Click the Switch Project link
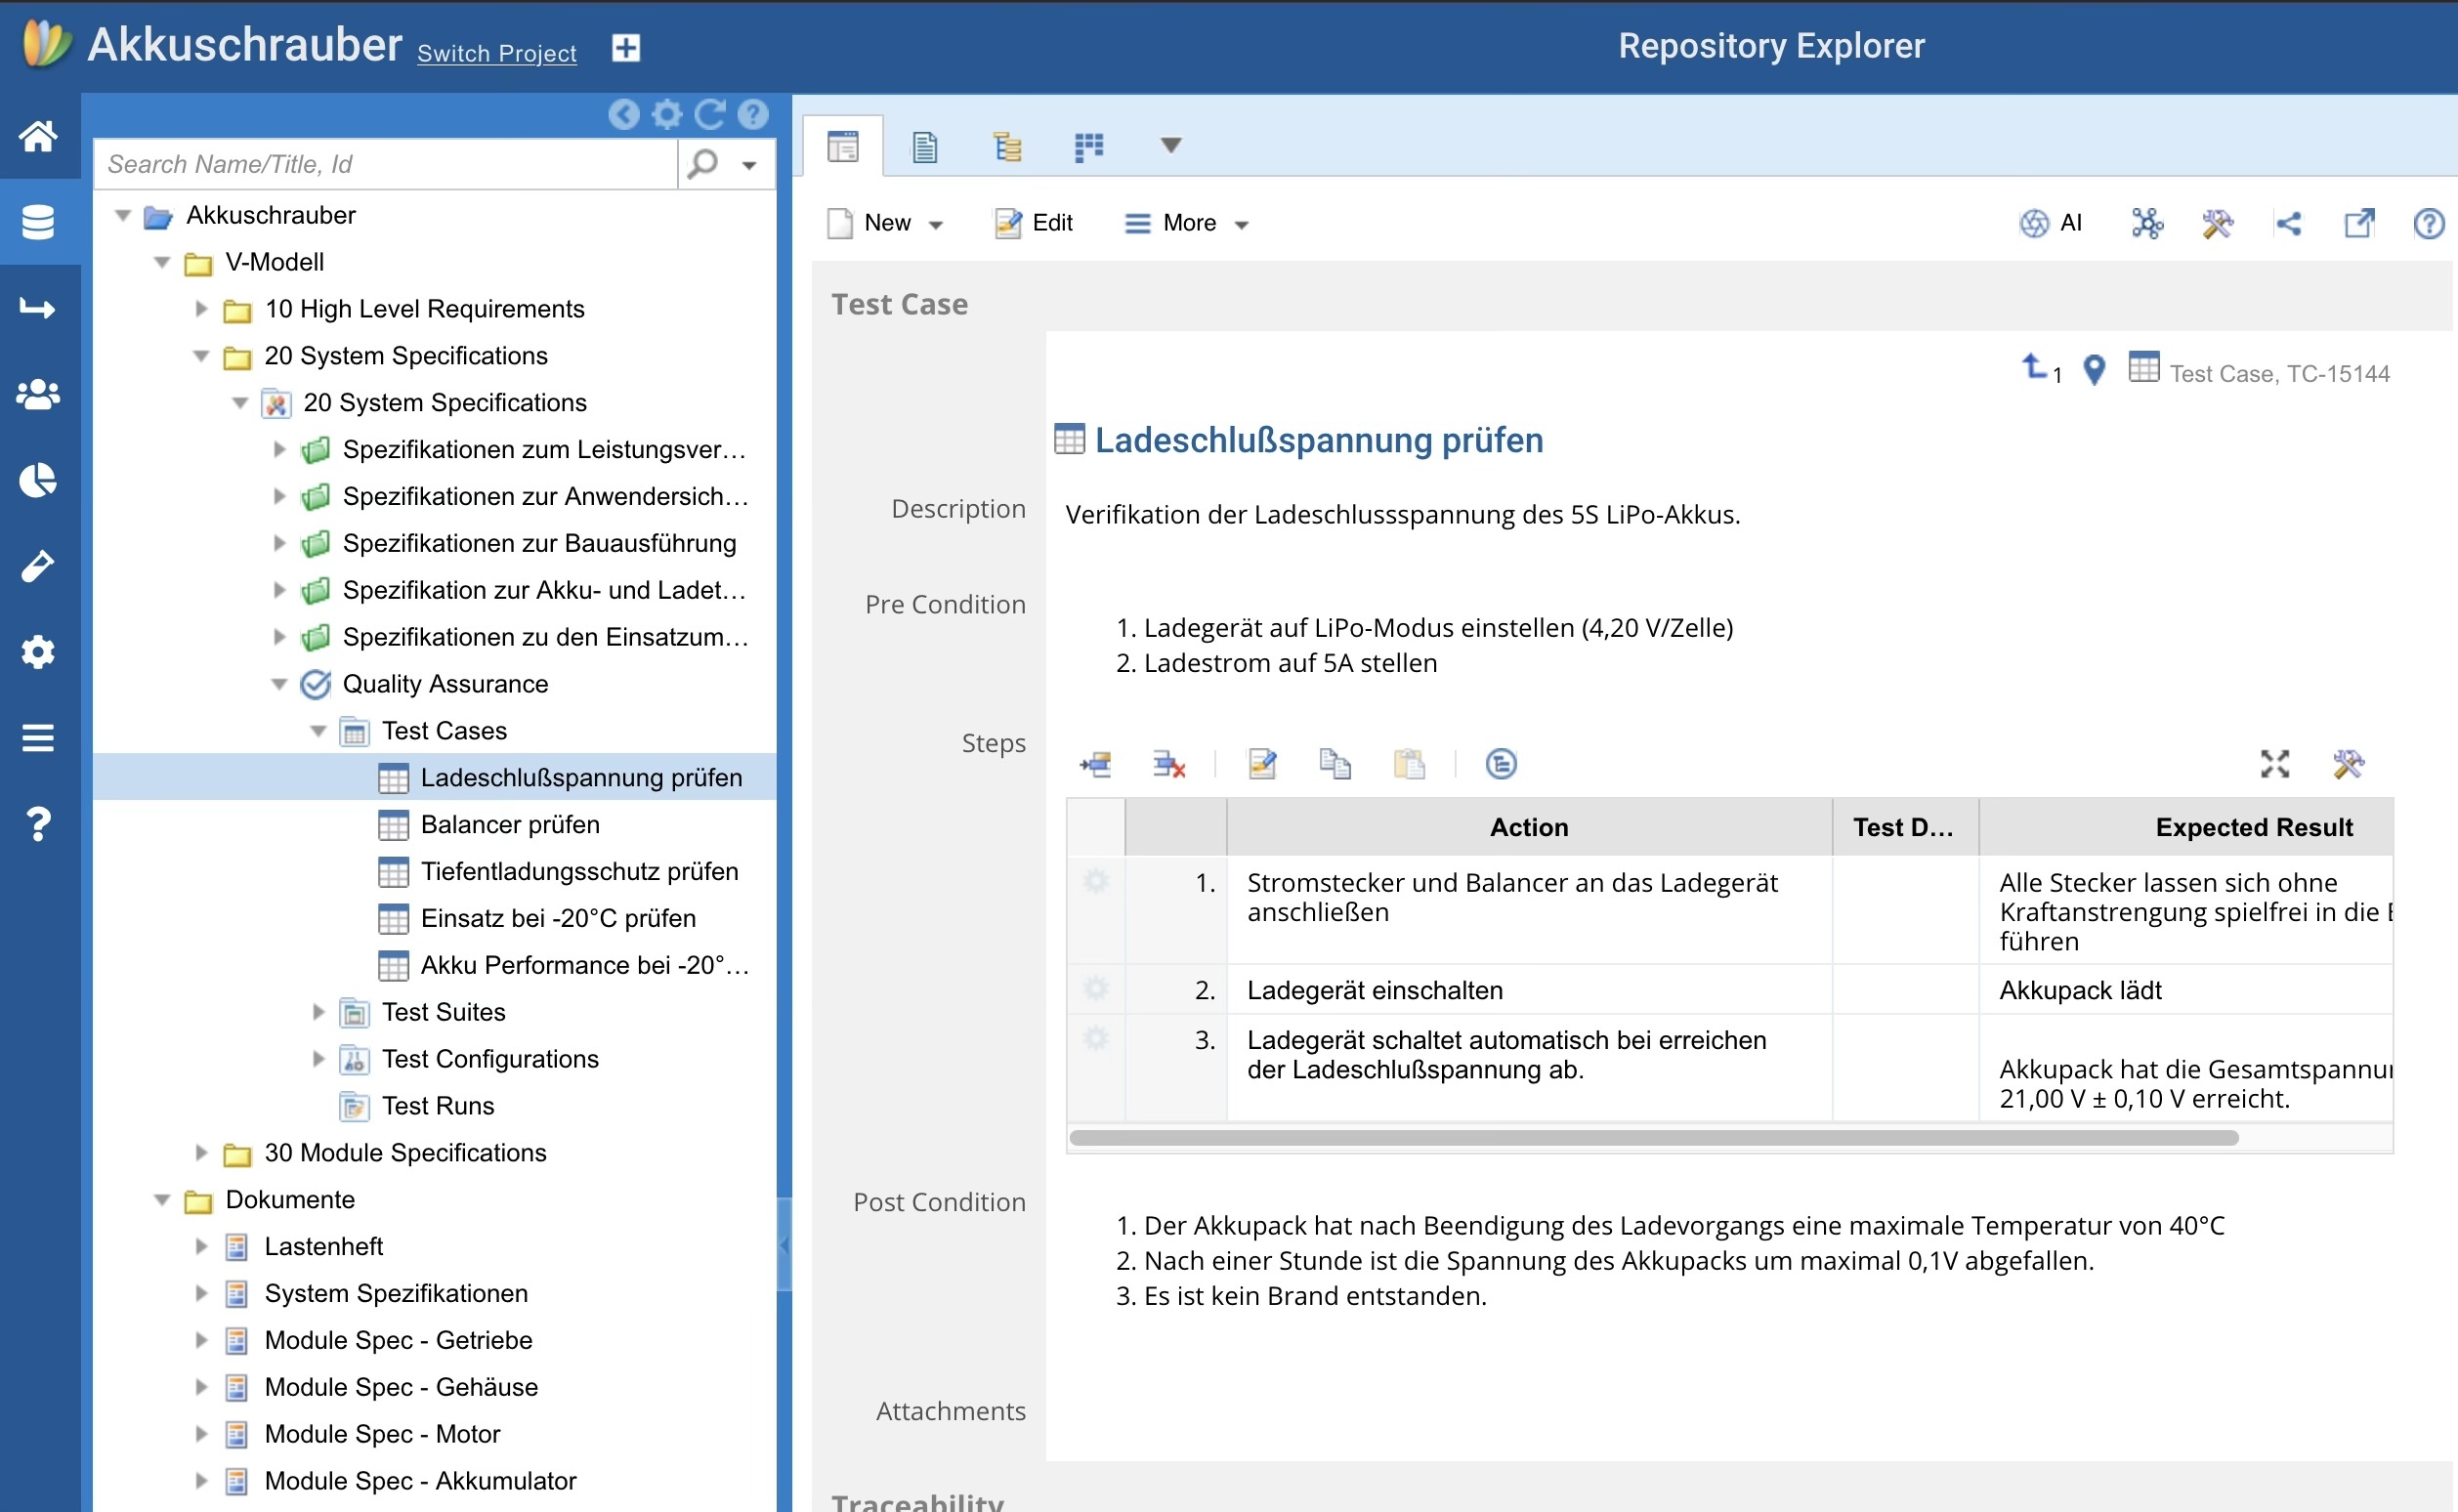 click(496, 53)
